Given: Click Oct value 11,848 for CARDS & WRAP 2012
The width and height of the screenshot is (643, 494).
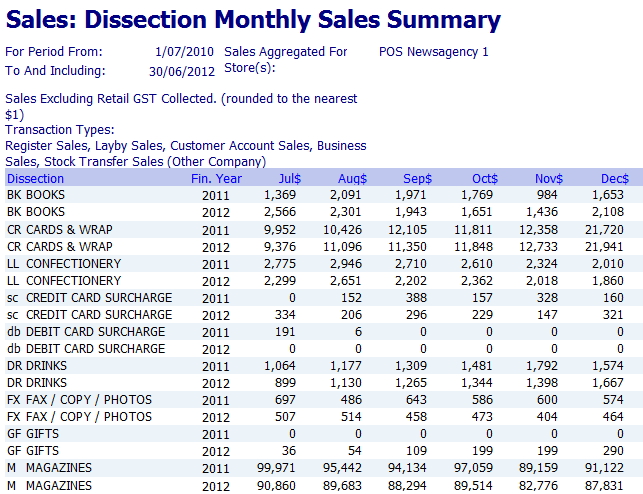Looking at the screenshot, I should coord(473,247).
